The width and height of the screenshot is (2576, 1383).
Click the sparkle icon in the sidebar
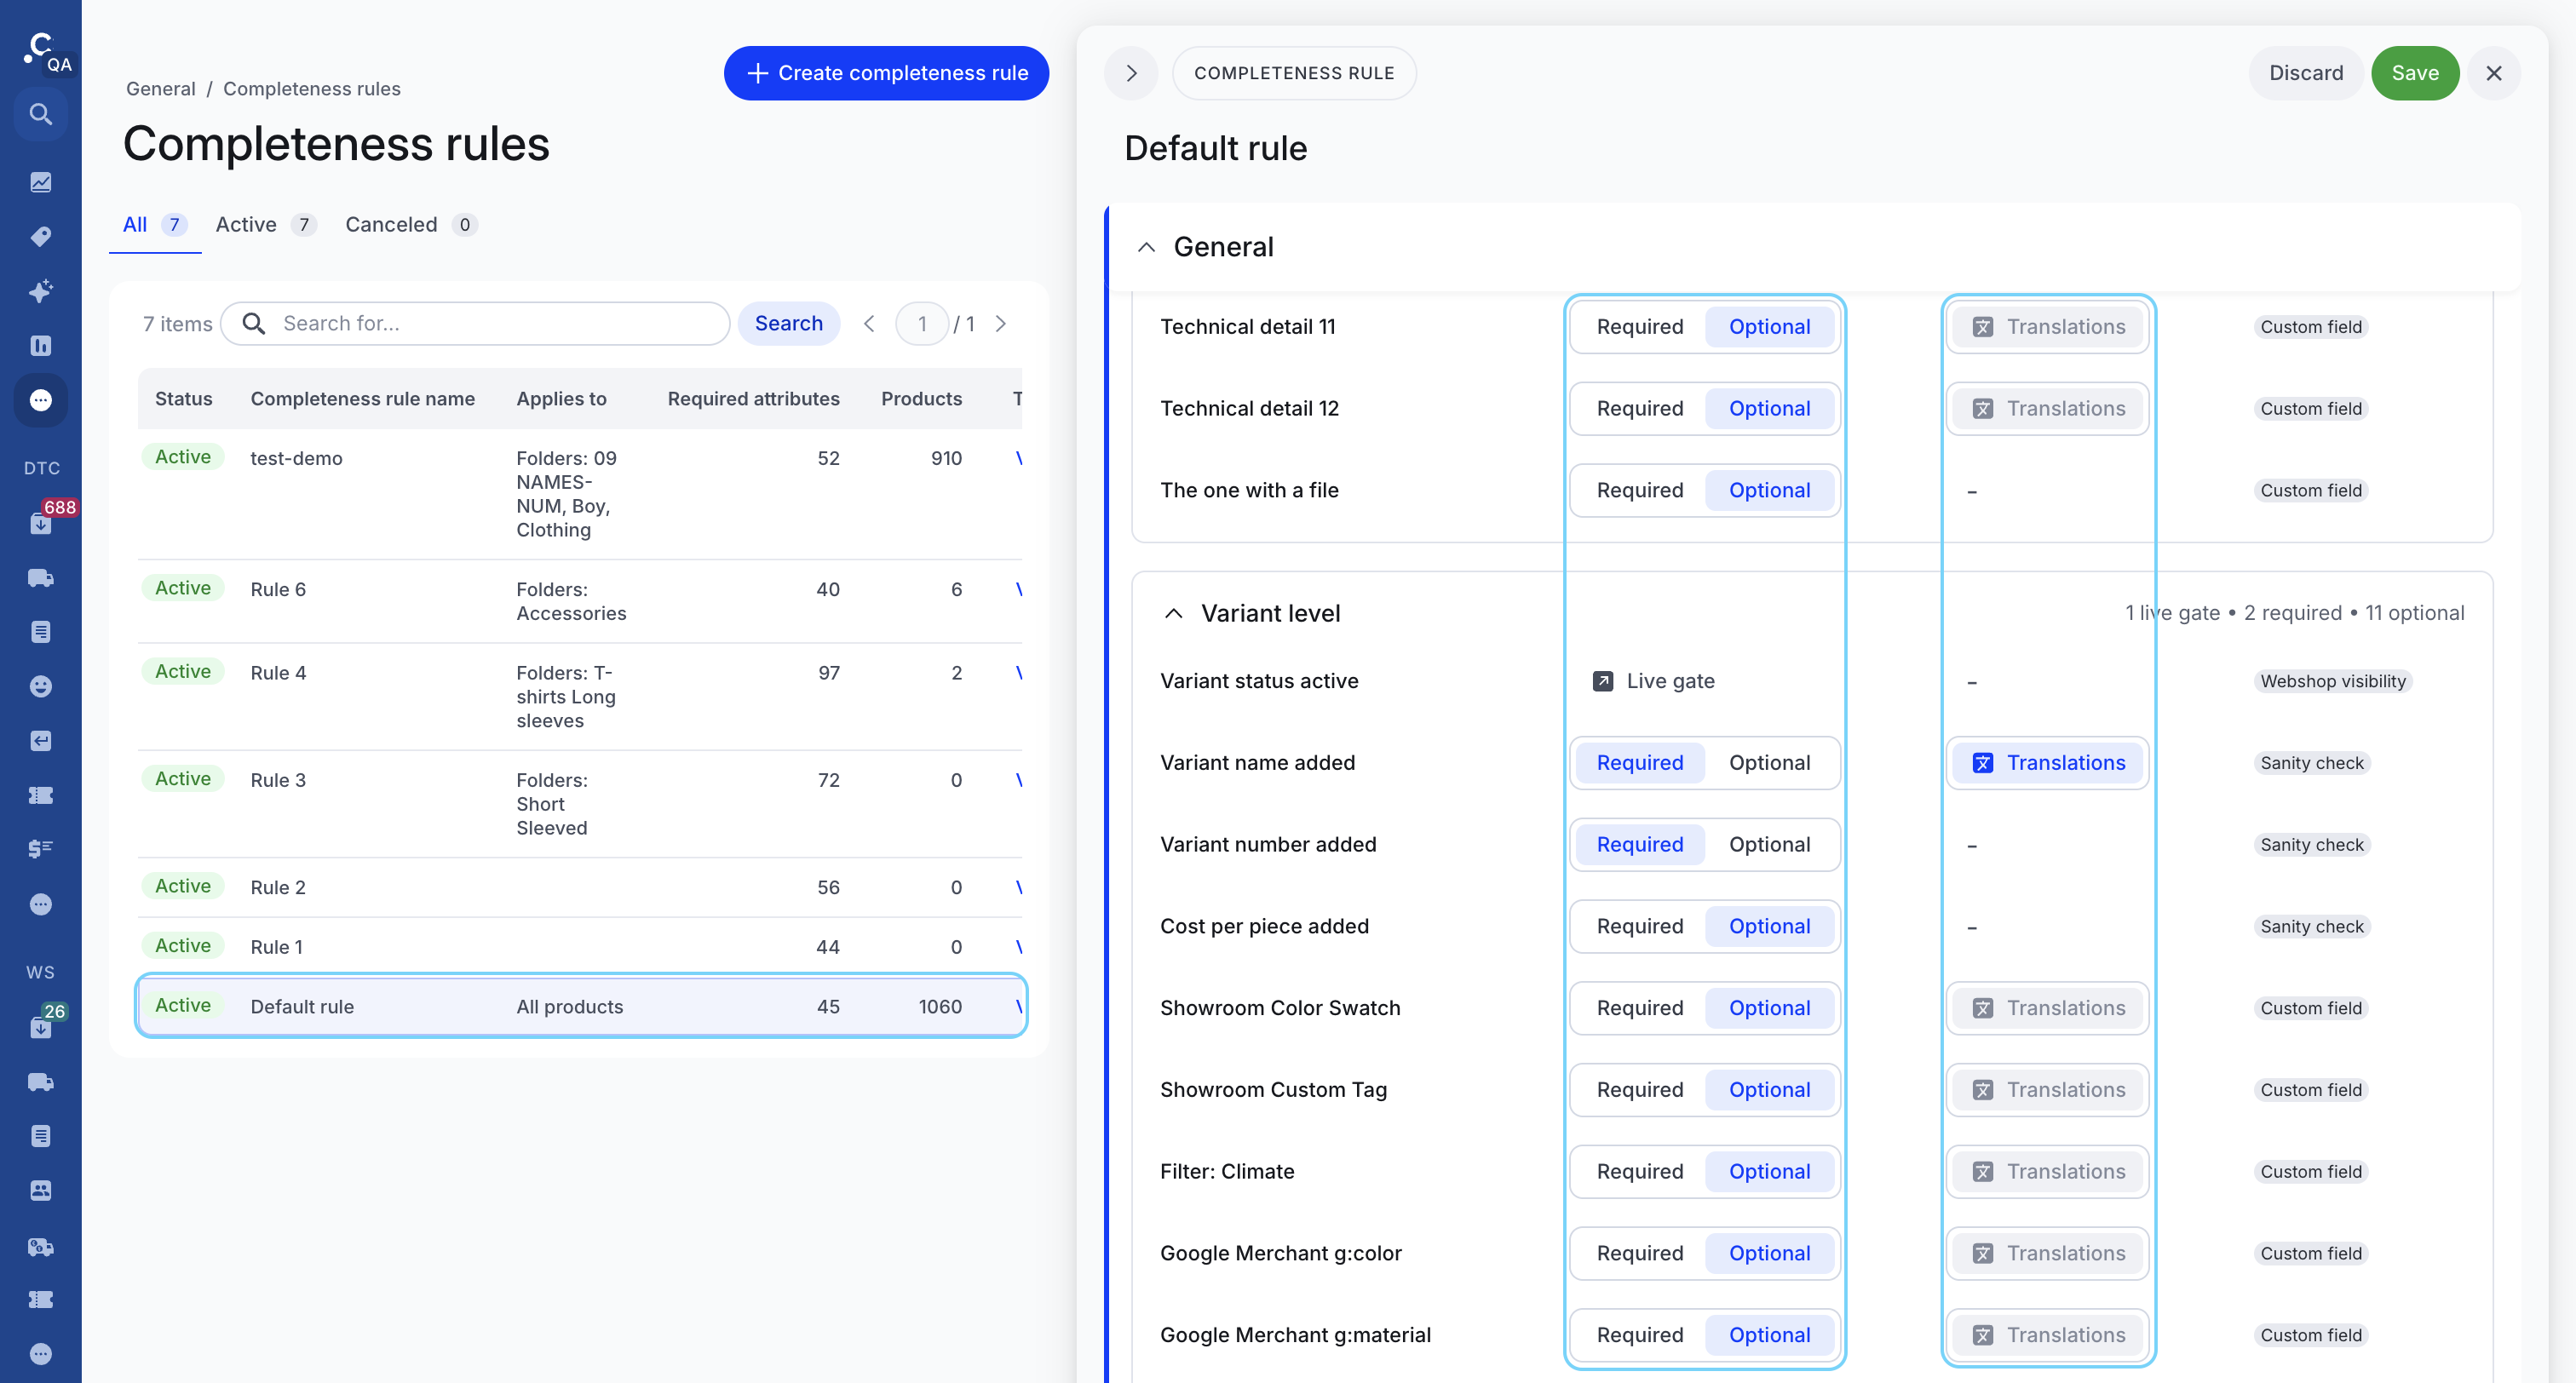point(40,291)
